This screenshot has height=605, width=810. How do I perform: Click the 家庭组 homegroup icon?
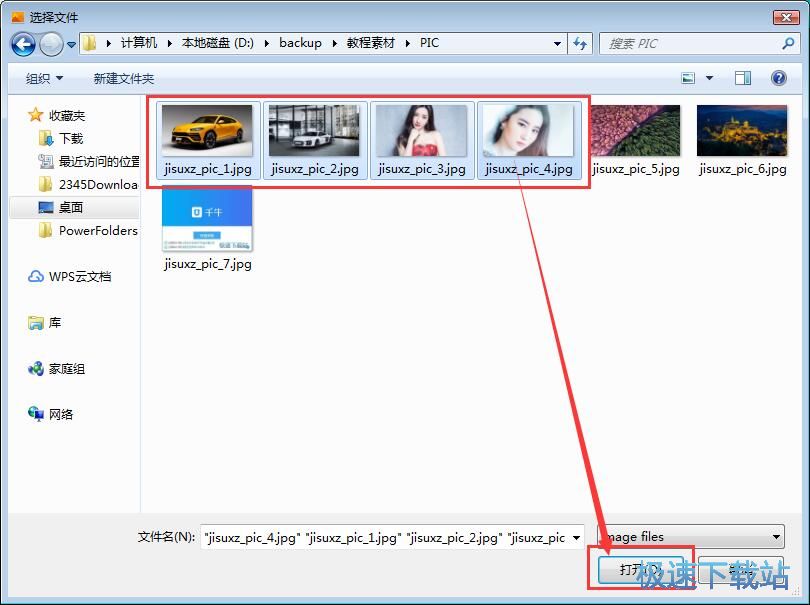coord(36,369)
